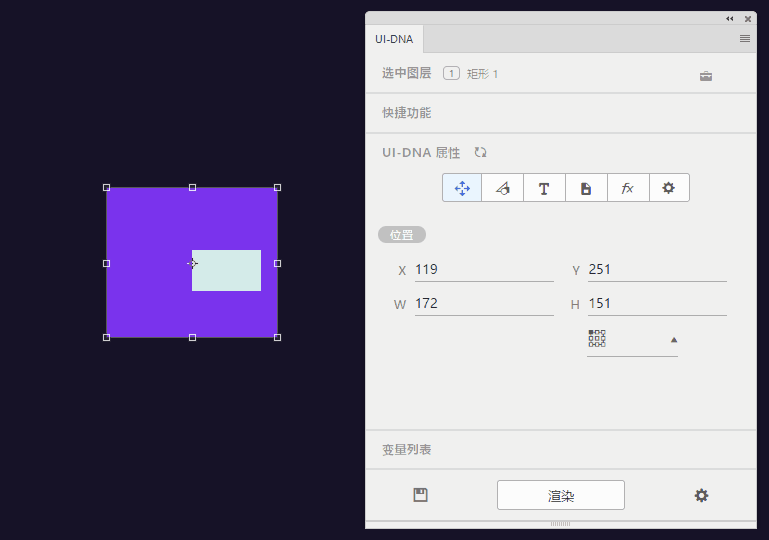Click the refresh icon beside UI-DNA 属性
The image size is (769, 540).
coord(480,153)
